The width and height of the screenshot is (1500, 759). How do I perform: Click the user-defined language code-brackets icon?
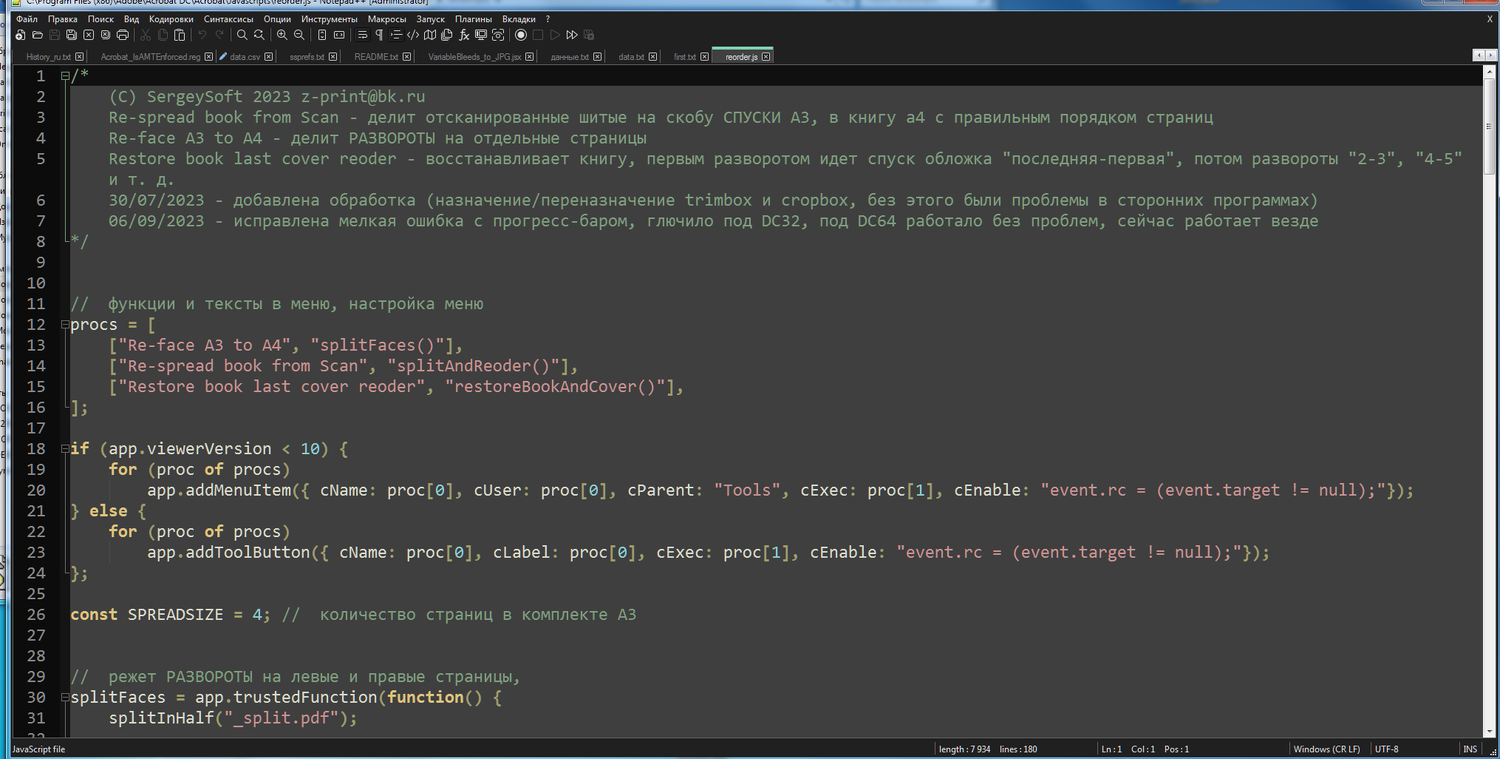click(413, 35)
